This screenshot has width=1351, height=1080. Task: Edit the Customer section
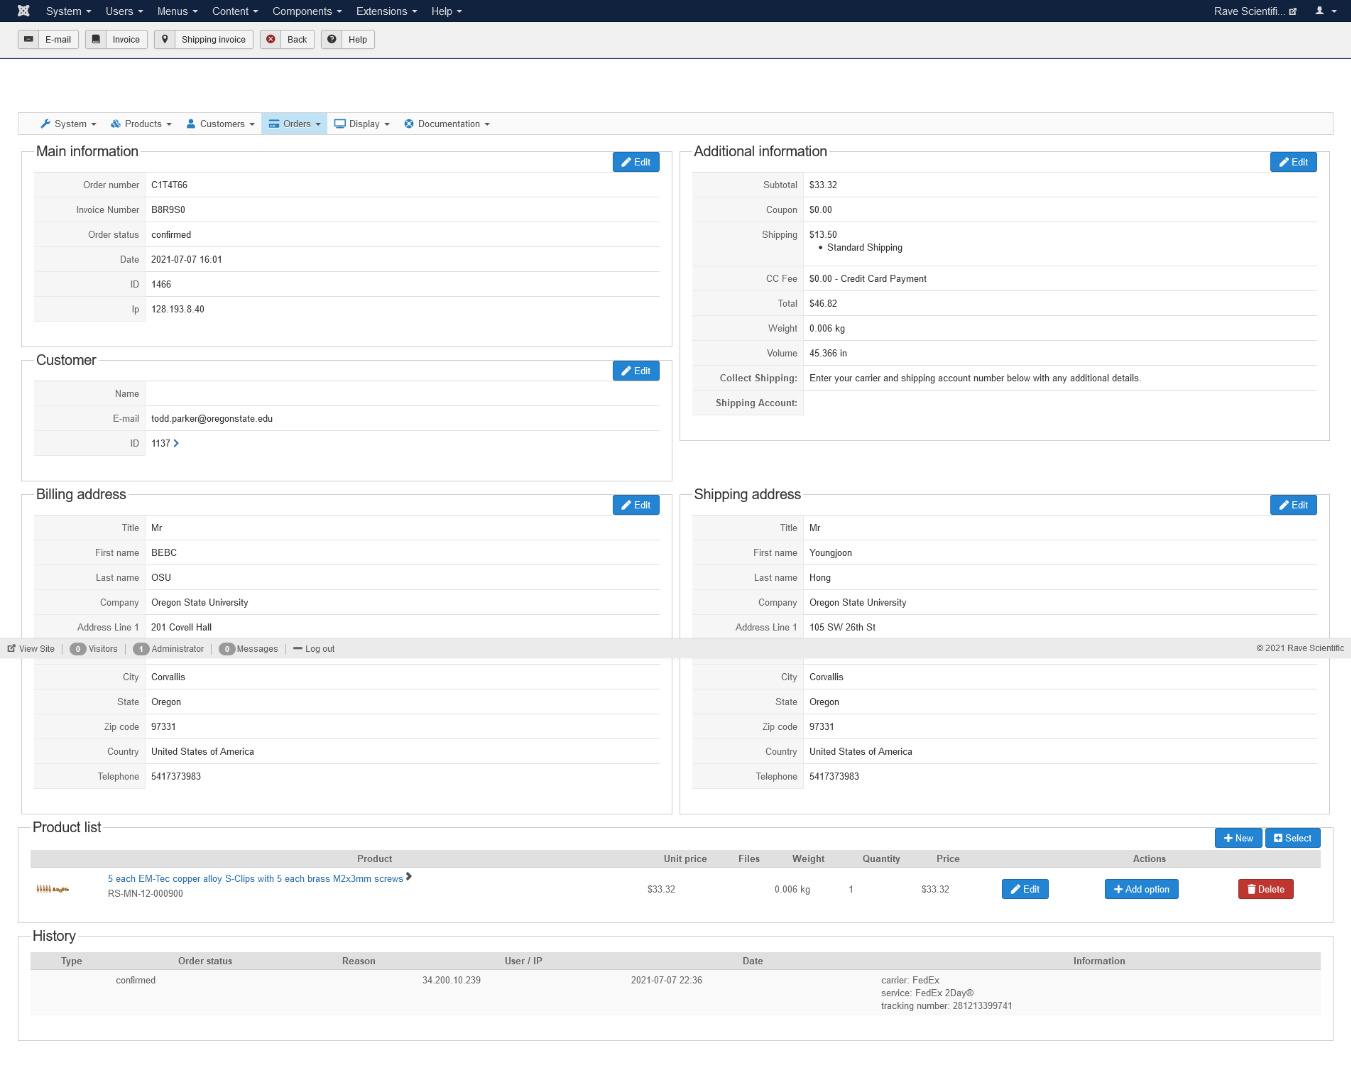636,371
